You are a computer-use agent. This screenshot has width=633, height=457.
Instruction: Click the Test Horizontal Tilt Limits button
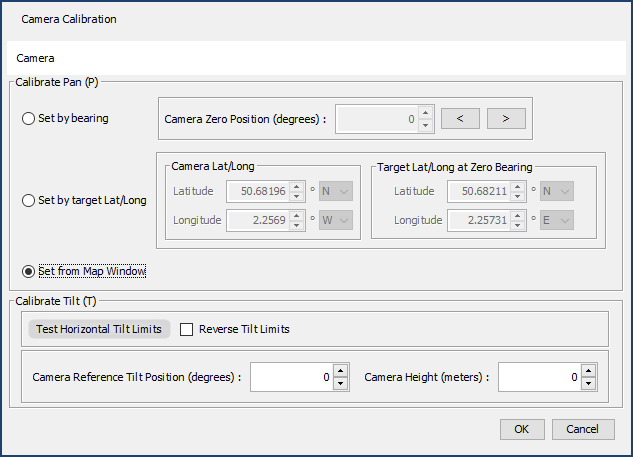99,329
